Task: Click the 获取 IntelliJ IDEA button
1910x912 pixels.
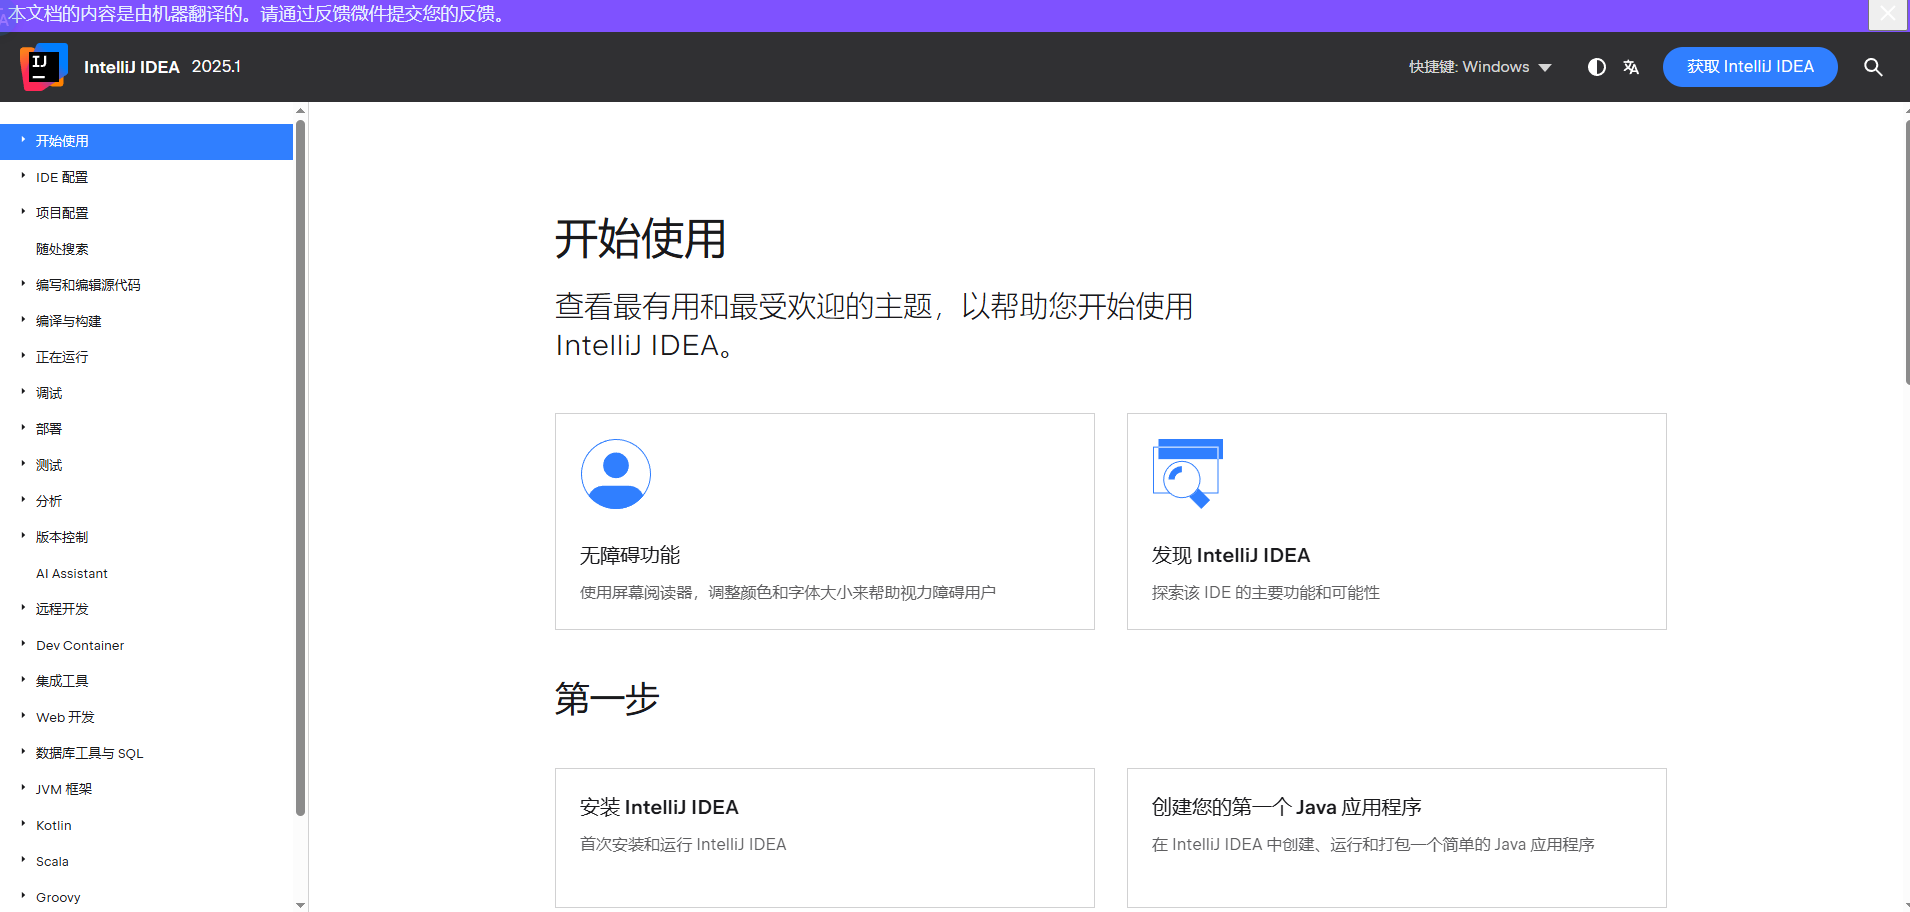Action: click(x=1749, y=67)
